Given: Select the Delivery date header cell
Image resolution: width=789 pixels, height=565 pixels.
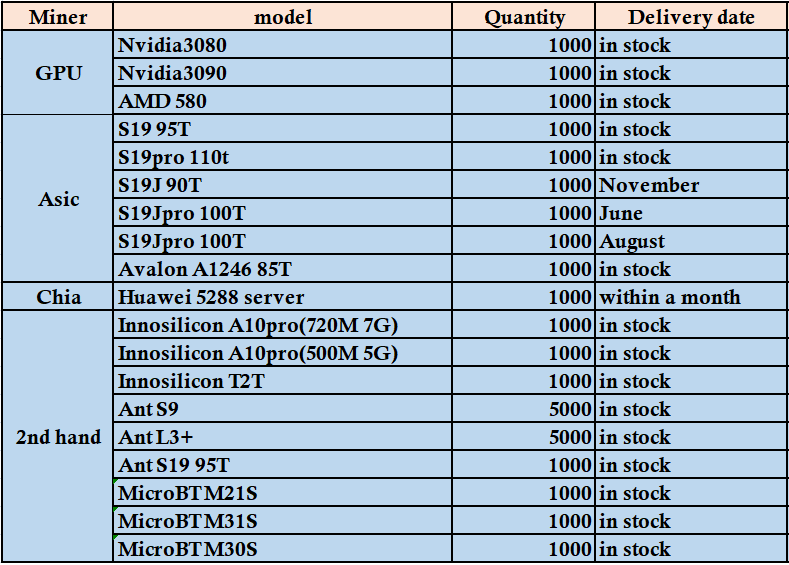Looking at the screenshot, I should 691,17.
